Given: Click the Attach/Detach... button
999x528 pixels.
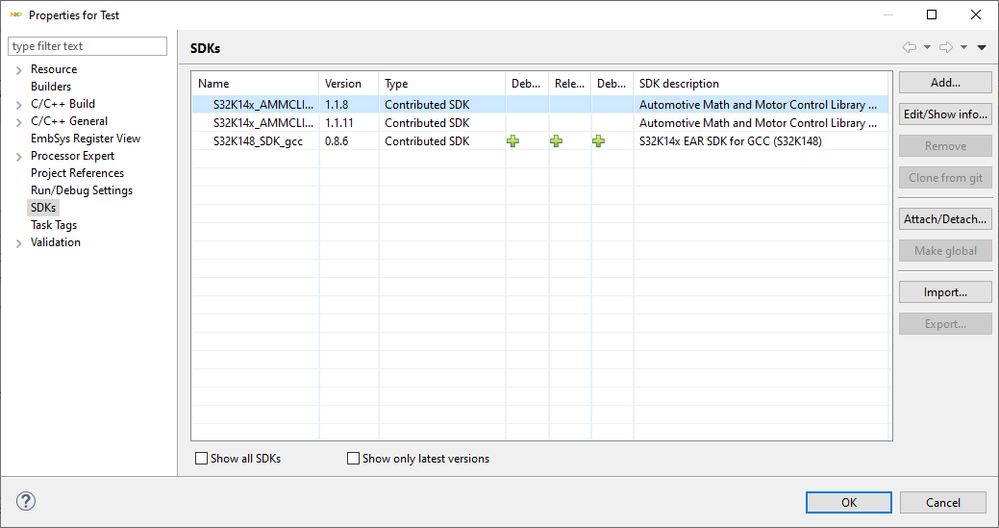Looking at the screenshot, I should [945, 218].
